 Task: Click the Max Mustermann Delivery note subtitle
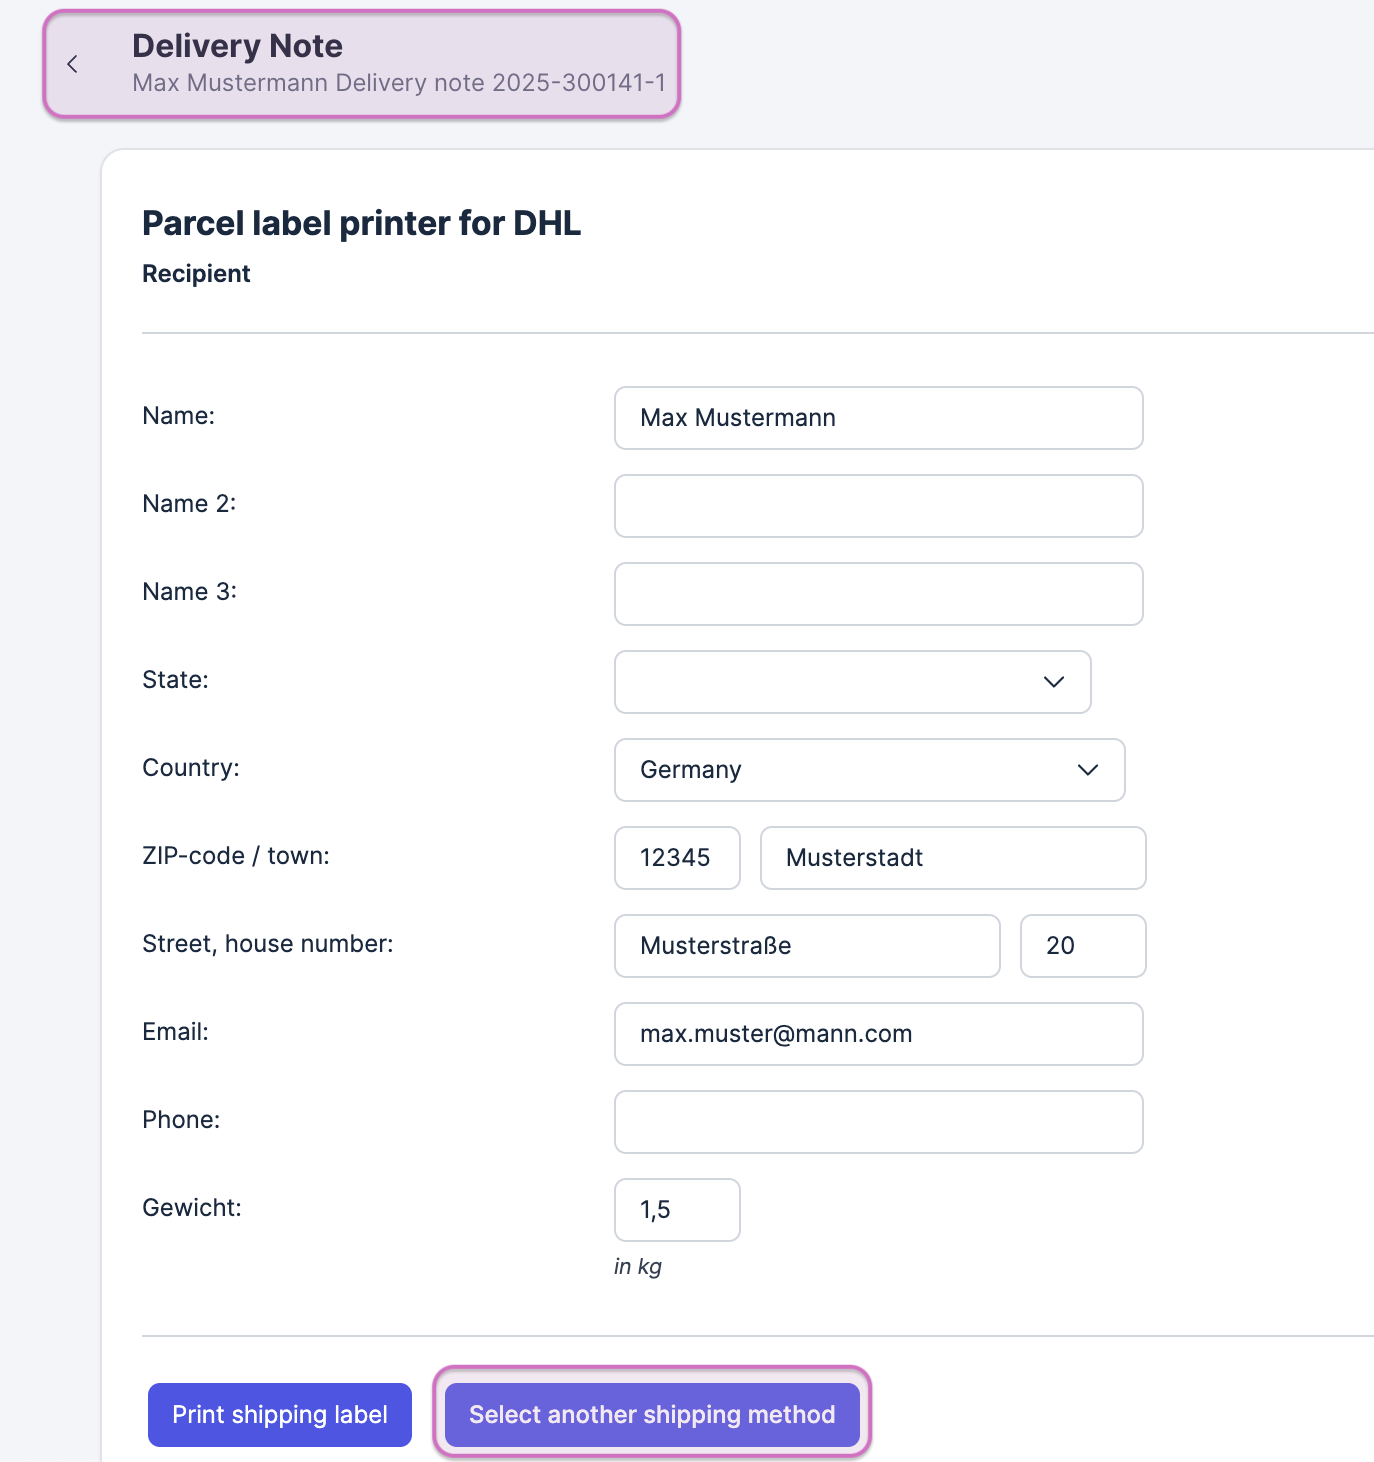point(399,83)
